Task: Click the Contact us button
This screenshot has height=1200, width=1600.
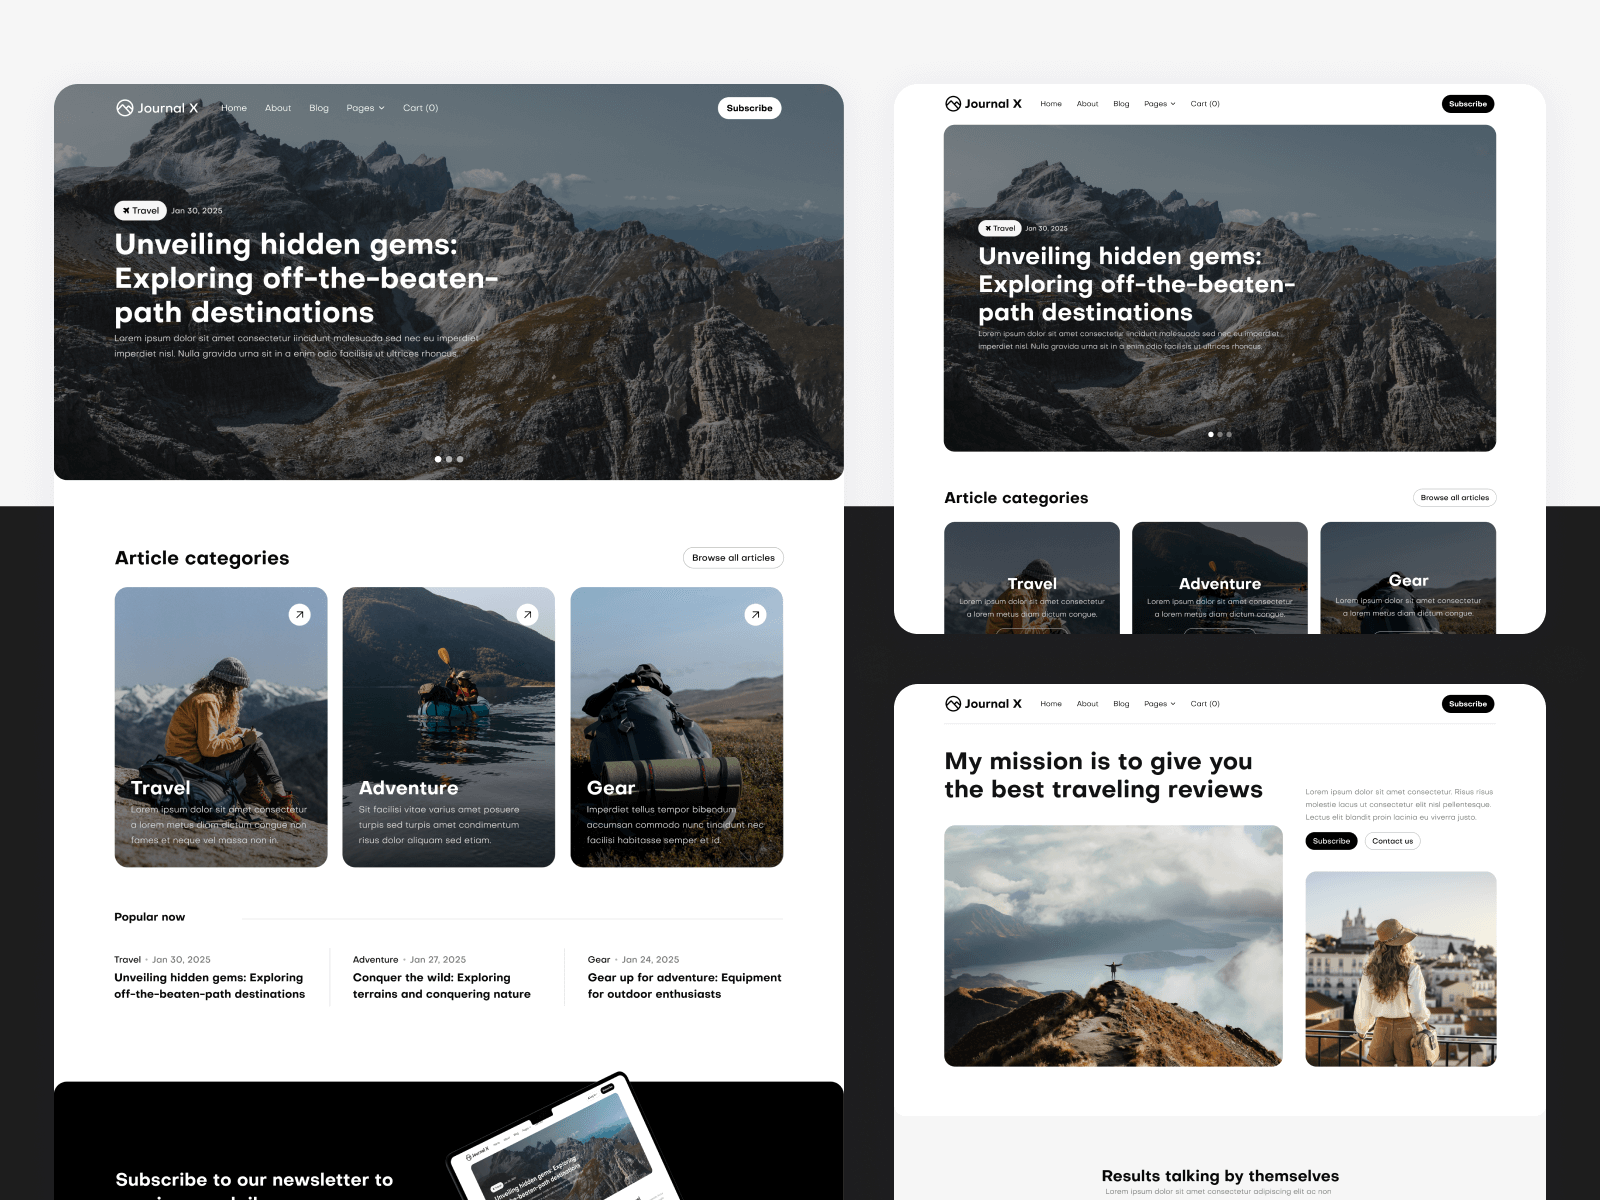Action: [x=1392, y=841]
